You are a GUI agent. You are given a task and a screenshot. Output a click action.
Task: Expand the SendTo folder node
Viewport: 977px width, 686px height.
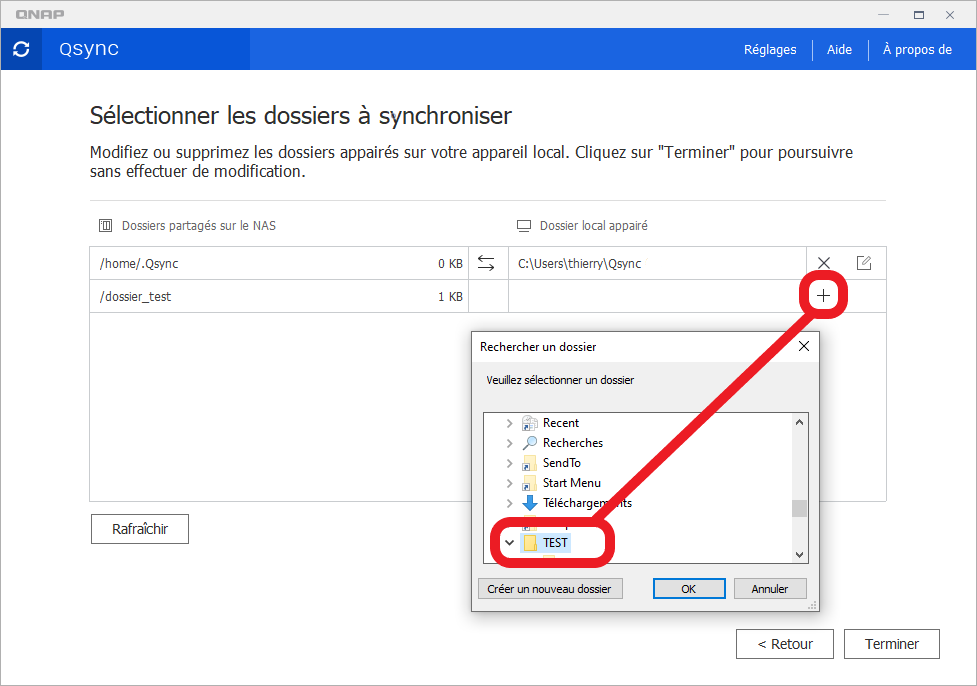pos(509,463)
